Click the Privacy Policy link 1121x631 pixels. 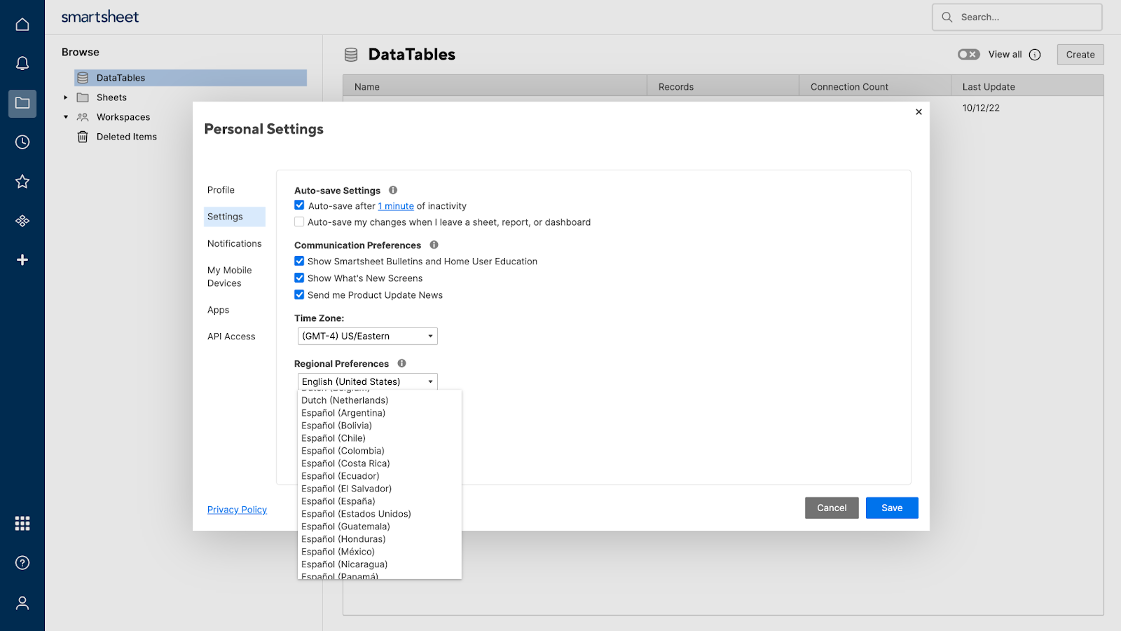pyautogui.click(x=236, y=509)
